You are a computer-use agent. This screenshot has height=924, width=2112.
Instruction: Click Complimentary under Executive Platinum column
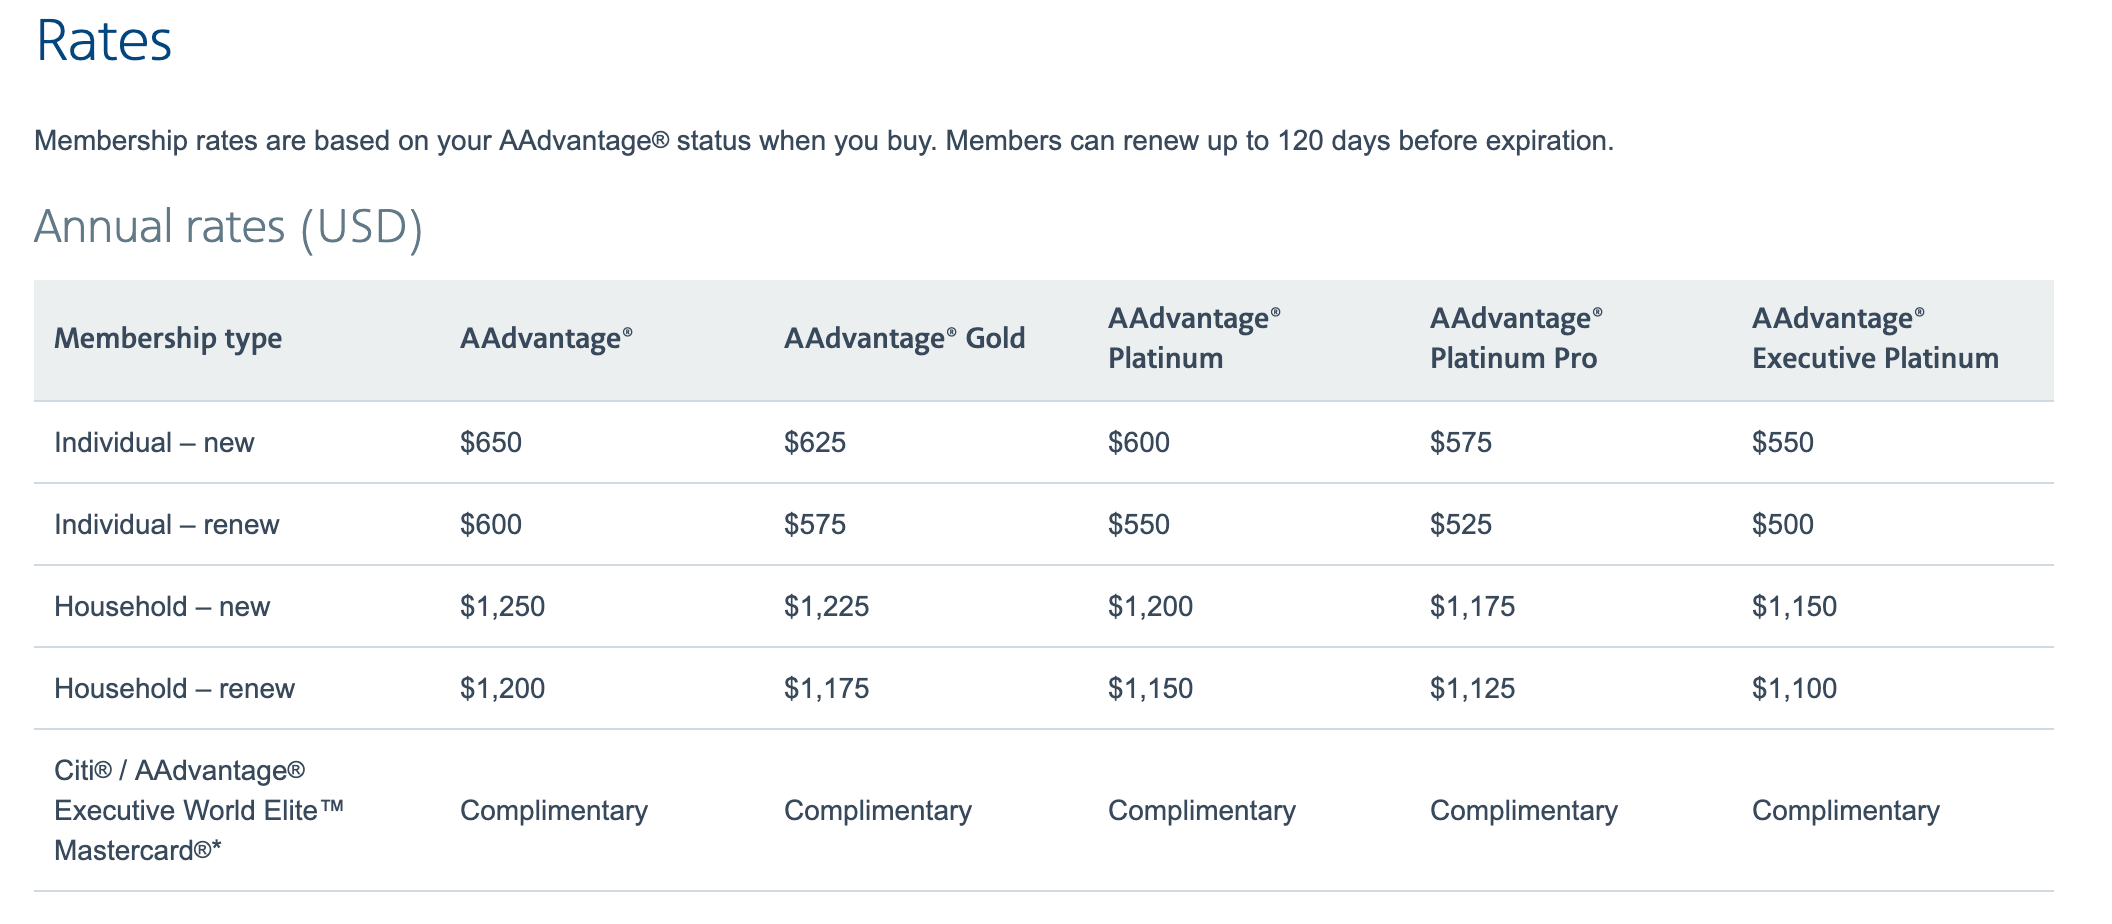(1845, 811)
